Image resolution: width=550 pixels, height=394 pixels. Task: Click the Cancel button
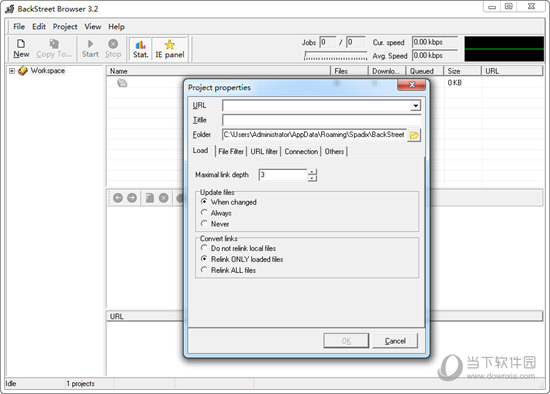395,341
